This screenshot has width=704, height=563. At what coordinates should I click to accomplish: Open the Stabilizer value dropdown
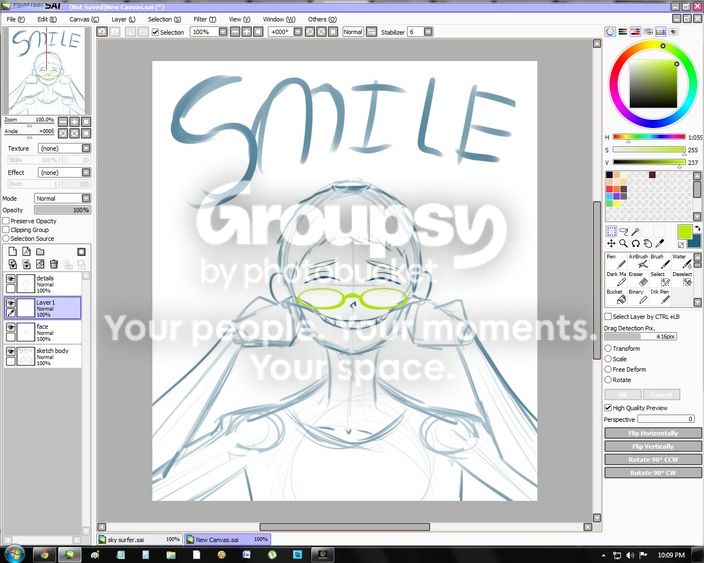[428, 32]
